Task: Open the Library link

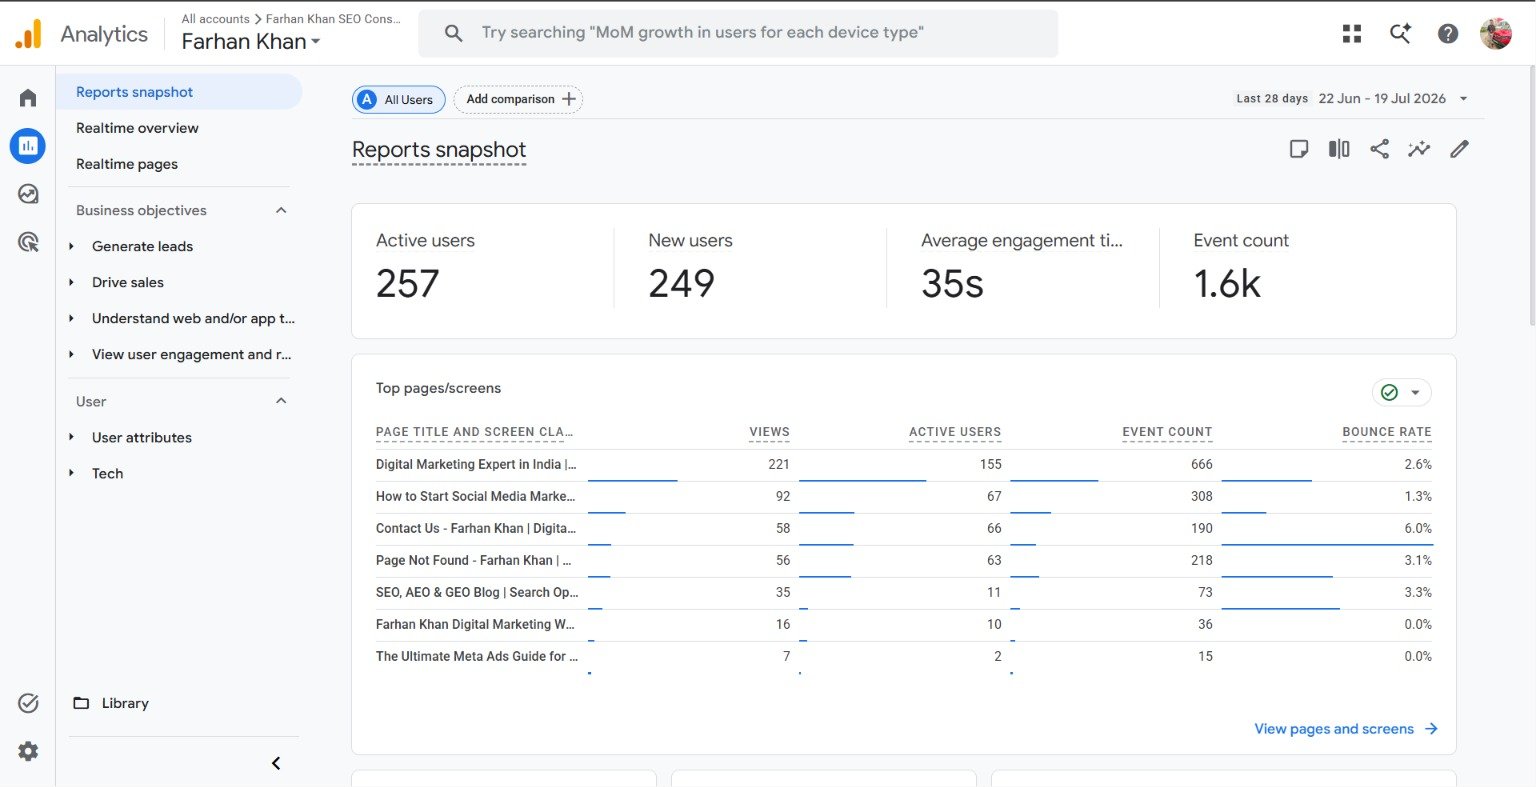Action: pos(125,703)
